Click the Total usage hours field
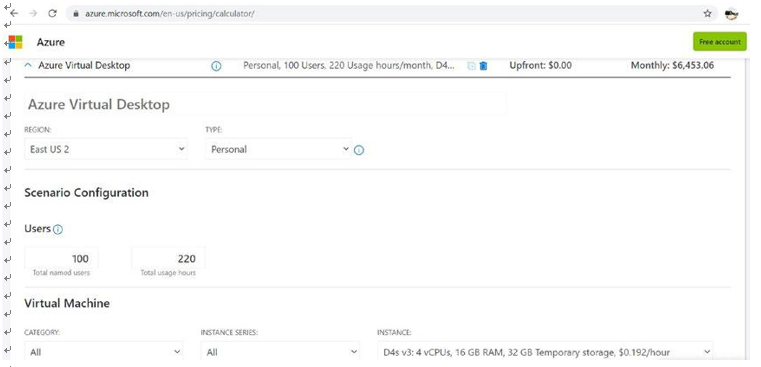 coord(168,258)
